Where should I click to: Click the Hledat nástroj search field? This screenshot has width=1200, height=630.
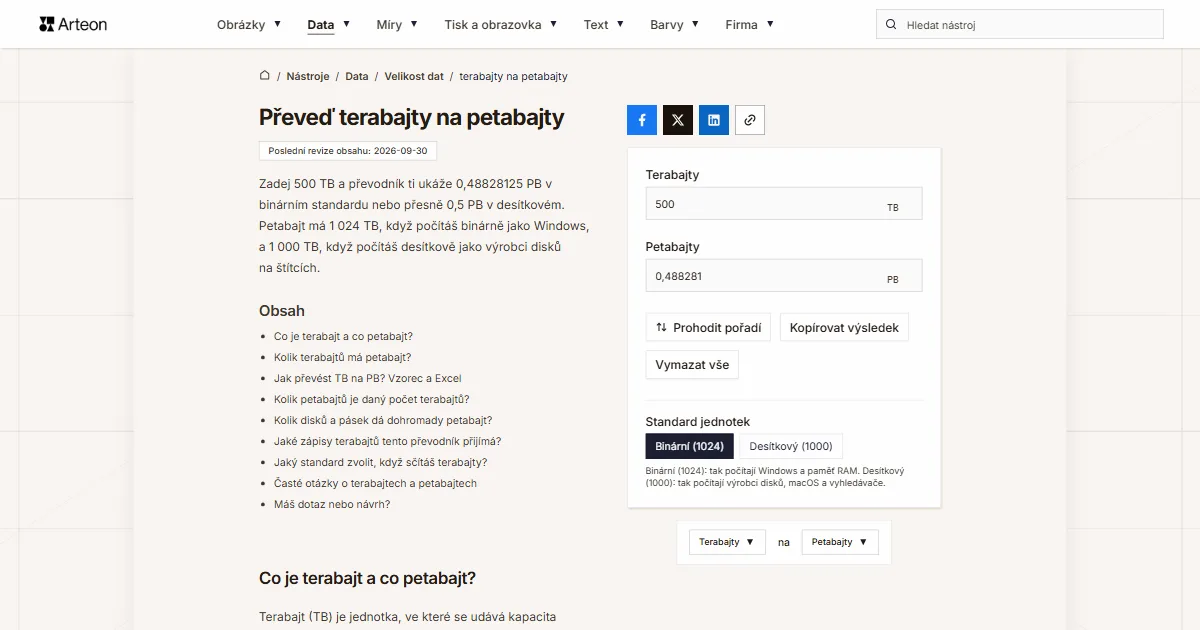point(1020,24)
